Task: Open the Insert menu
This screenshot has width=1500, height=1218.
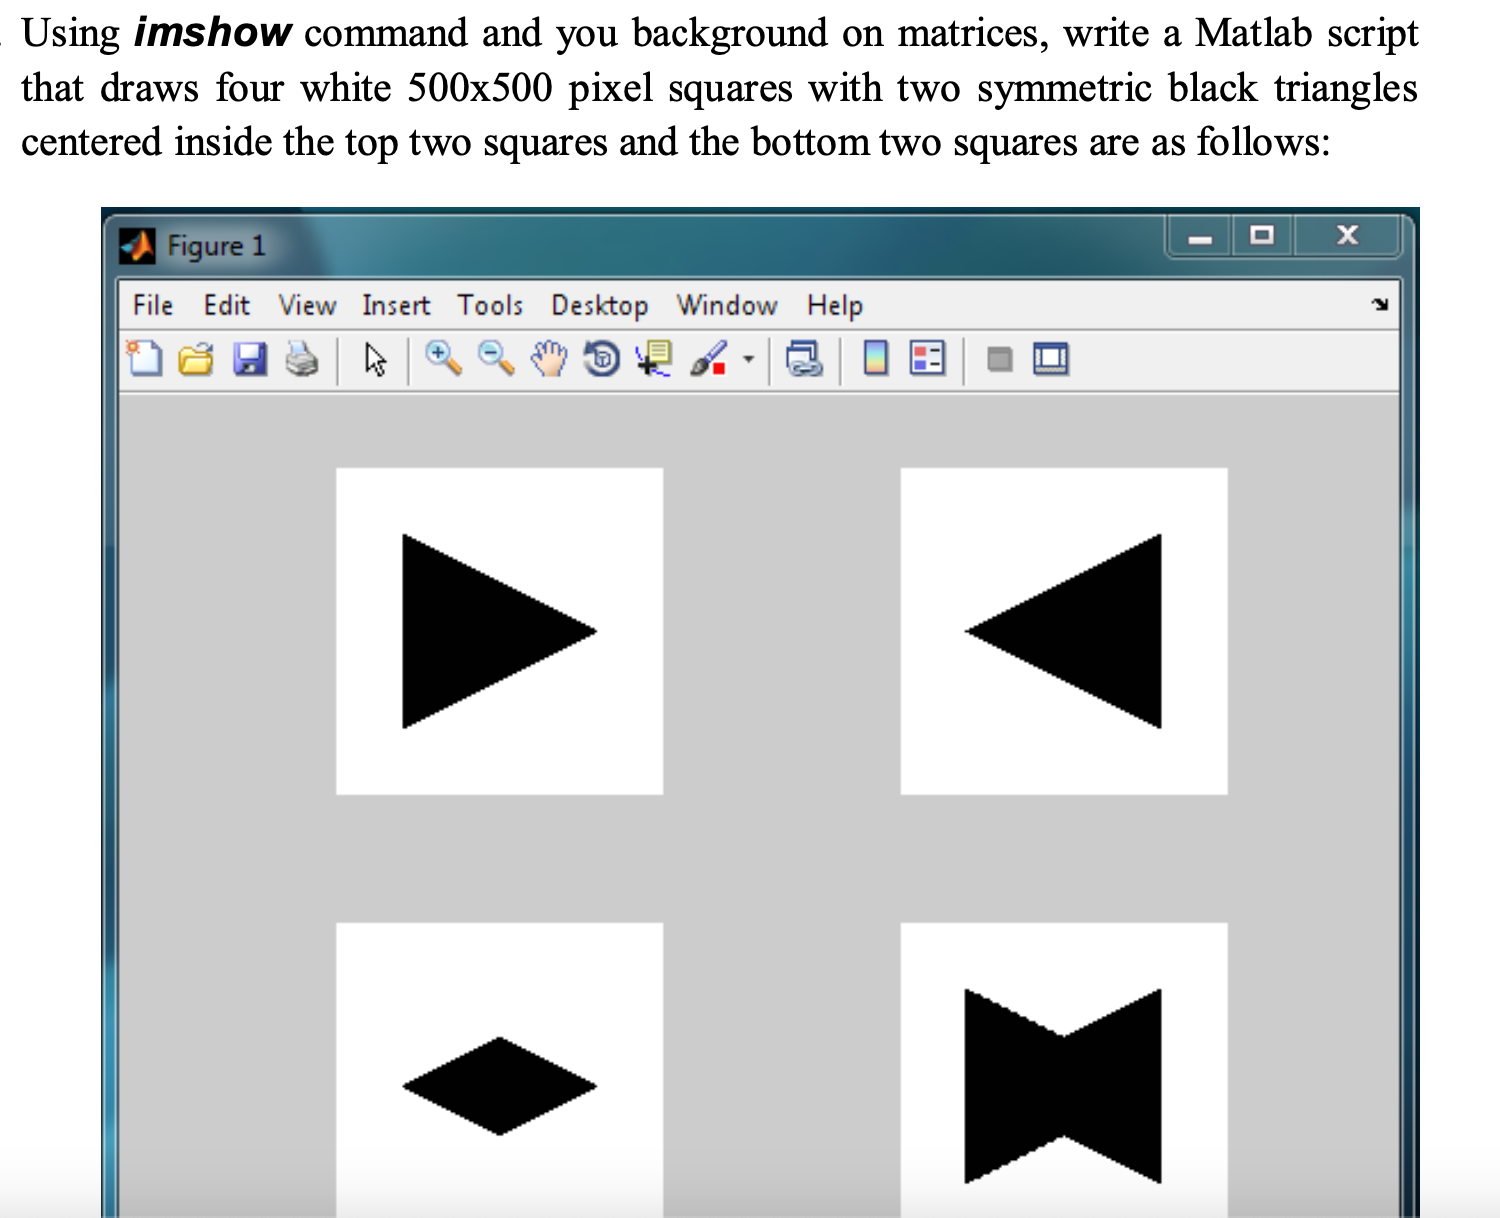Action: (396, 306)
